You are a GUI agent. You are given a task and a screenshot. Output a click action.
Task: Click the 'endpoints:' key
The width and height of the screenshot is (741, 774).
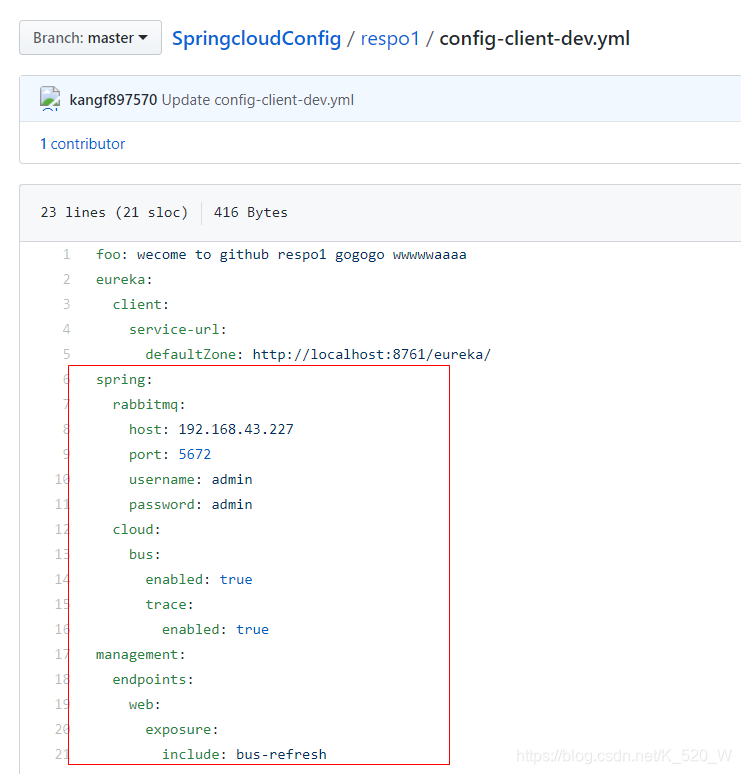tap(153, 680)
